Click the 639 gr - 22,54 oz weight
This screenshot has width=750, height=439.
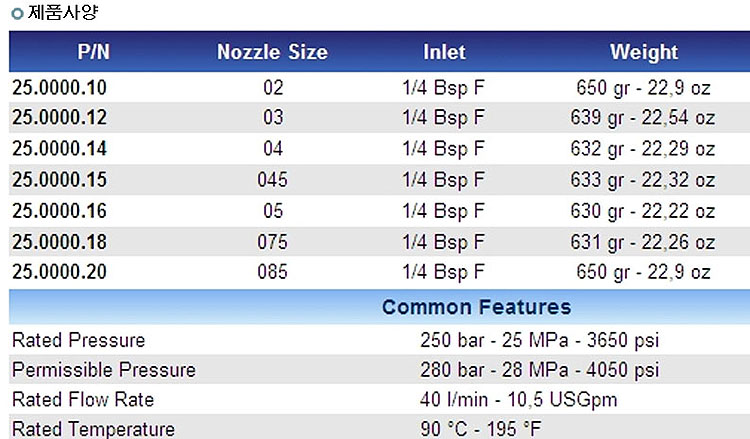pyautogui.click(x=644, y=118)
